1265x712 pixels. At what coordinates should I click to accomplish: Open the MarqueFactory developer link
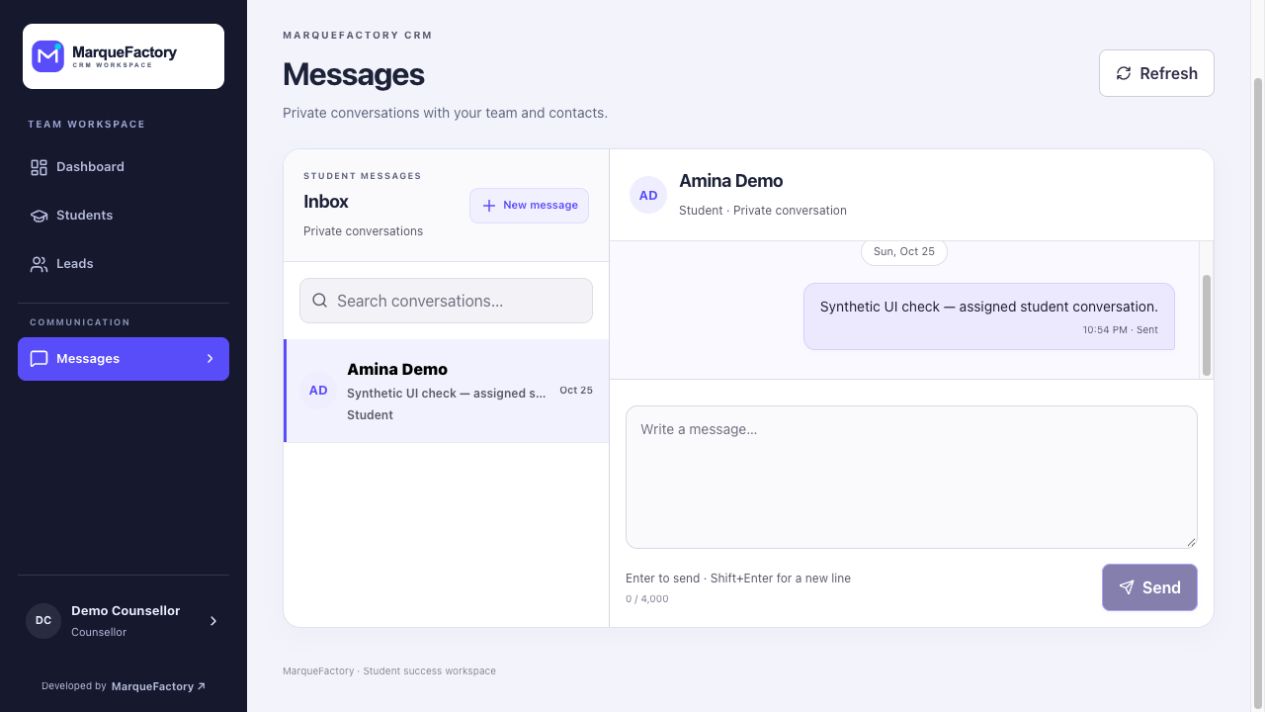[158, 686]
